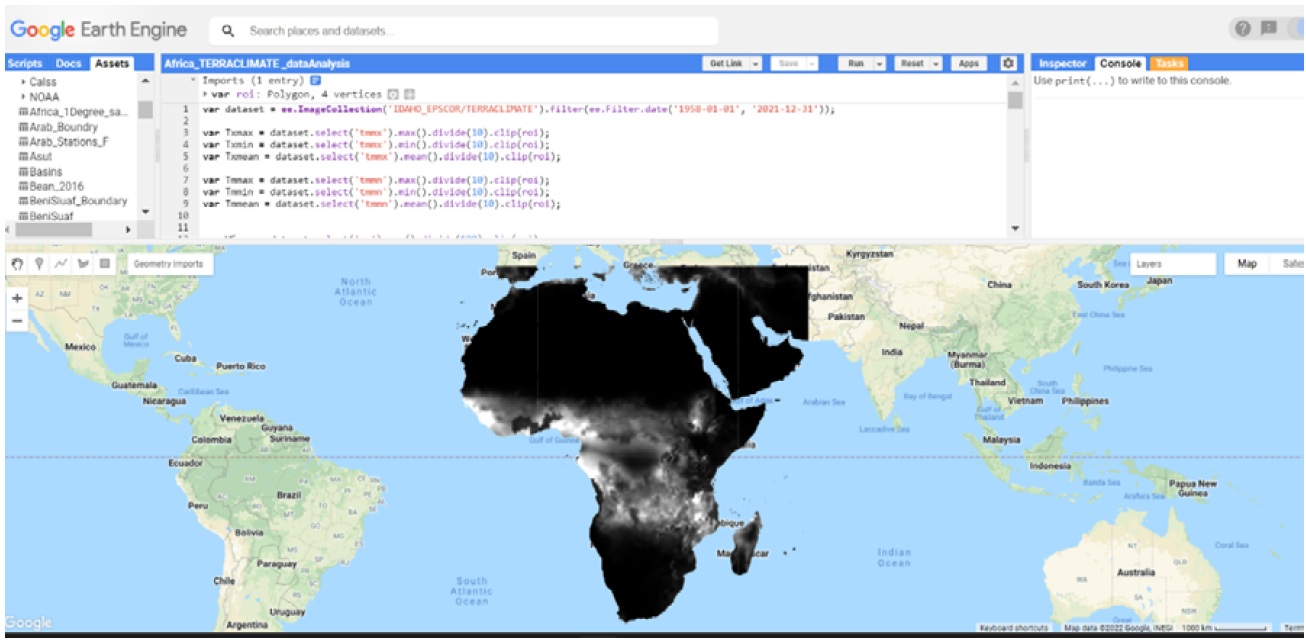Open the Layers map panel

(1172, 264)
